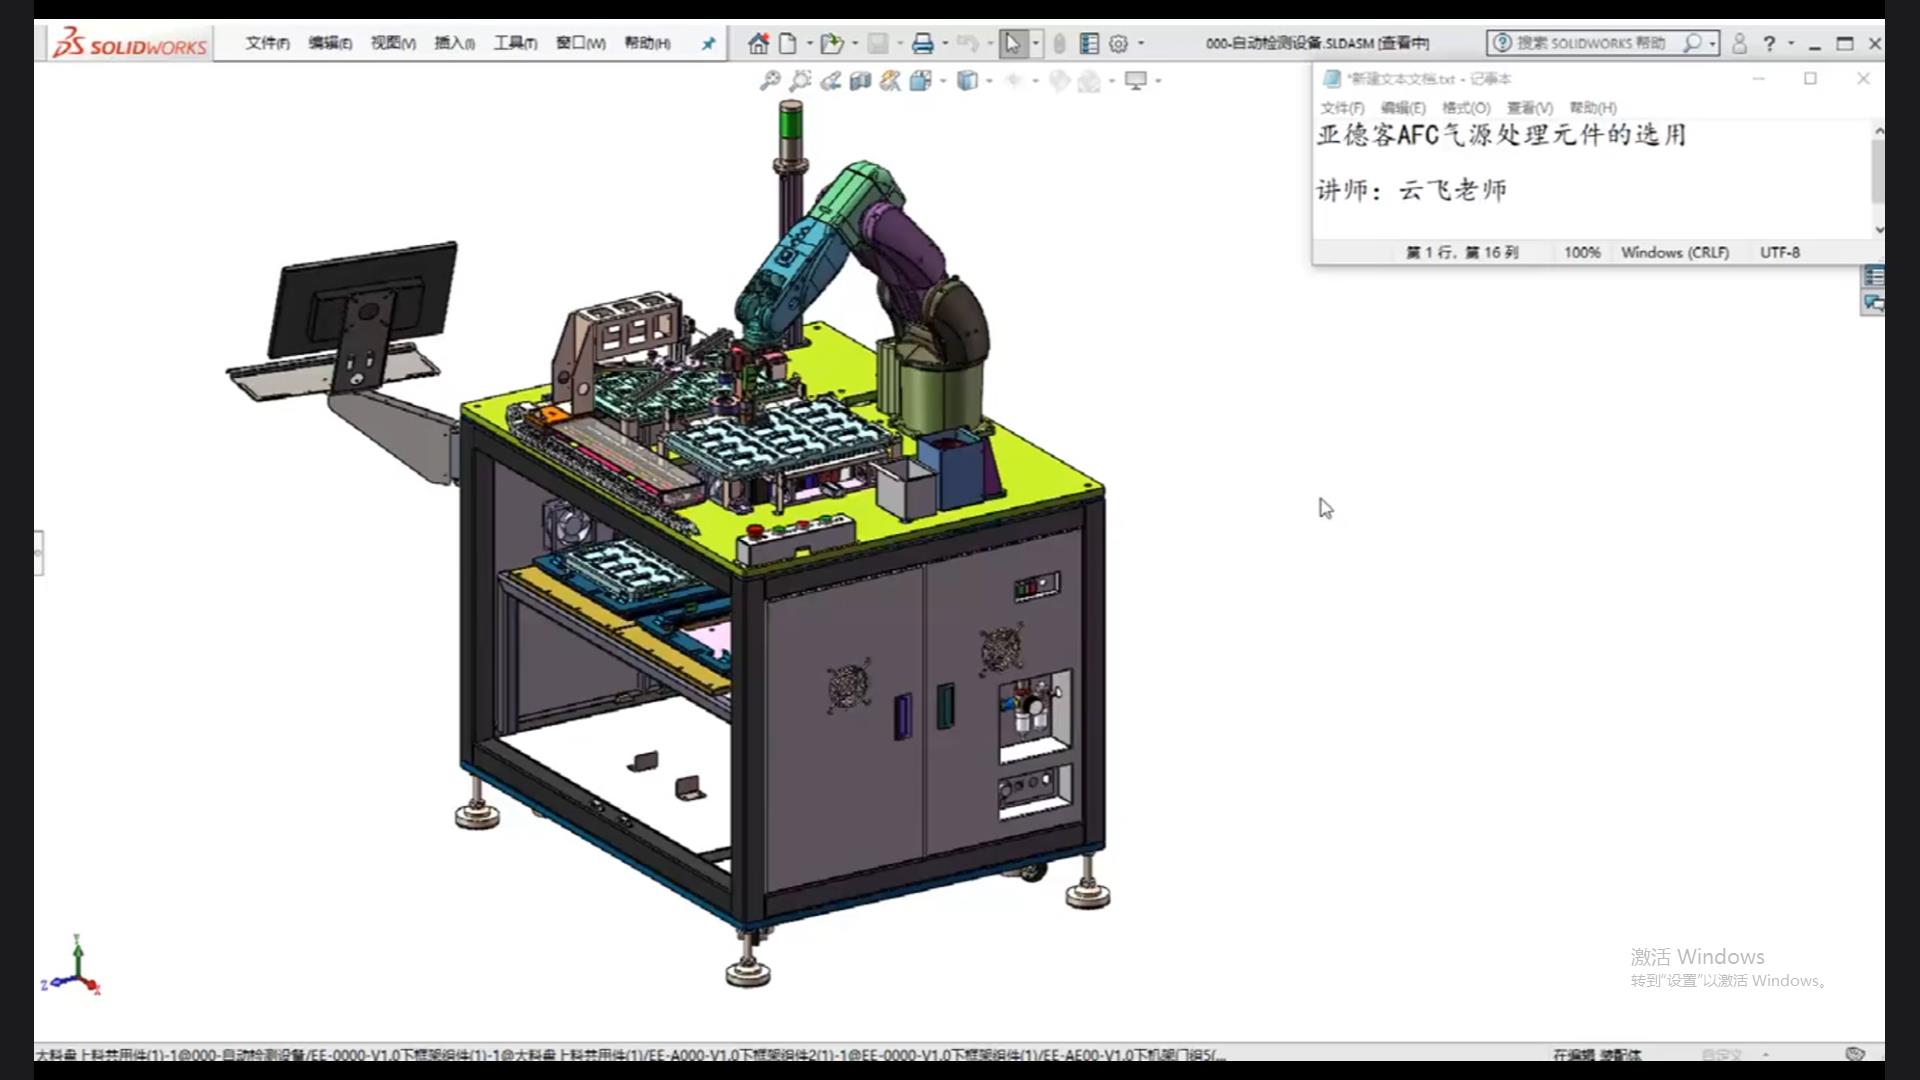Open Notepad 帮助(H) menu

point(1593,108)
